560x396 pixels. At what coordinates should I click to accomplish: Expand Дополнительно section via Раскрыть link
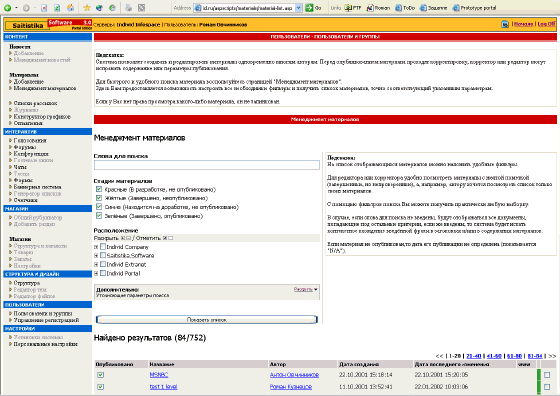(x=303, y=289)
